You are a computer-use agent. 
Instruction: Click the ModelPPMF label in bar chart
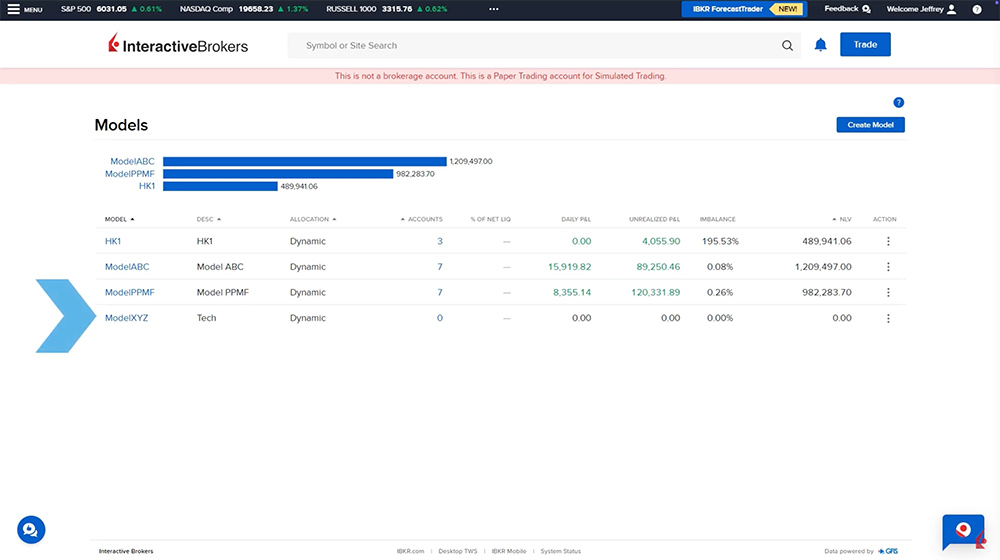pos(129,173)
